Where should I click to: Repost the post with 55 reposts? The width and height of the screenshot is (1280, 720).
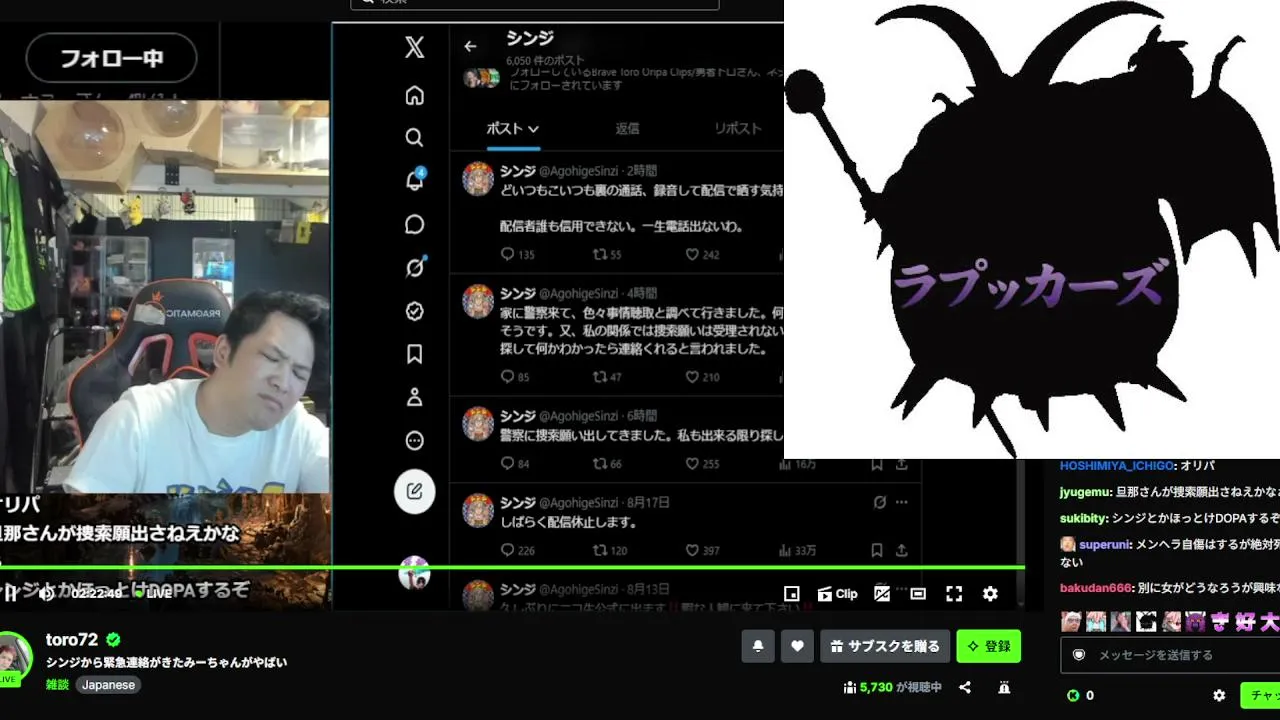[x=608, y=254]
